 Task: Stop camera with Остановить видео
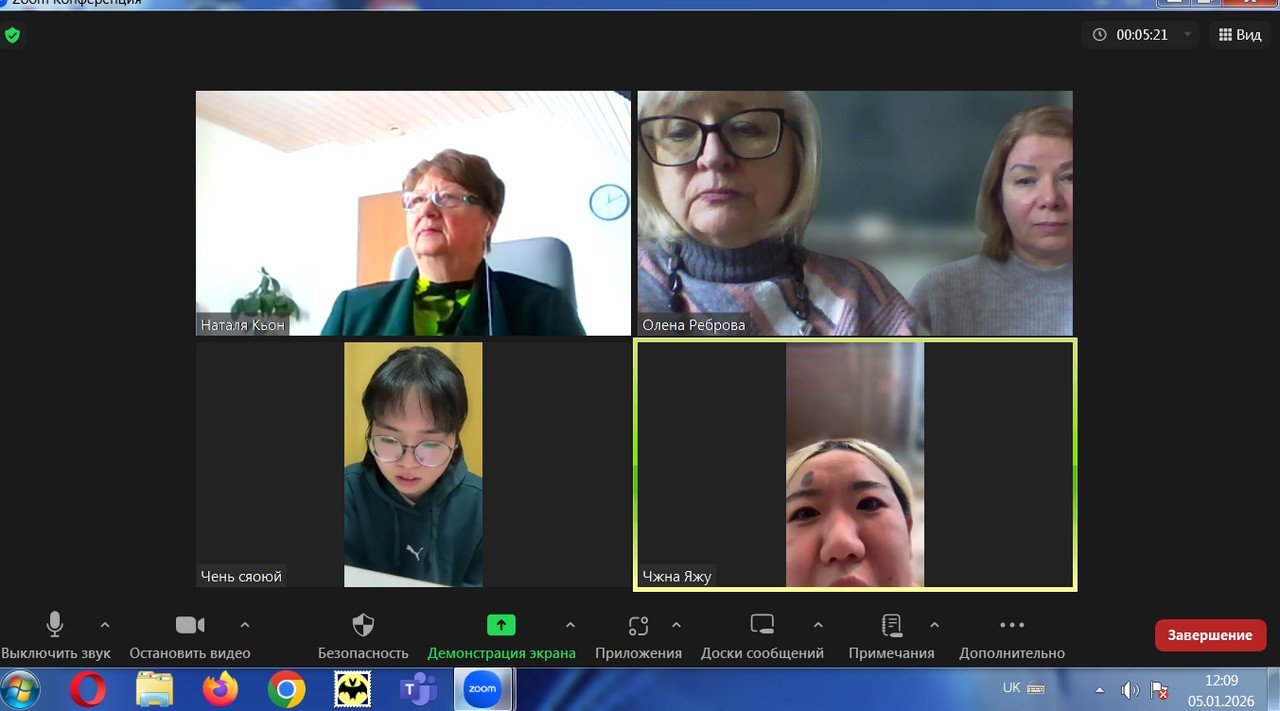190,626
